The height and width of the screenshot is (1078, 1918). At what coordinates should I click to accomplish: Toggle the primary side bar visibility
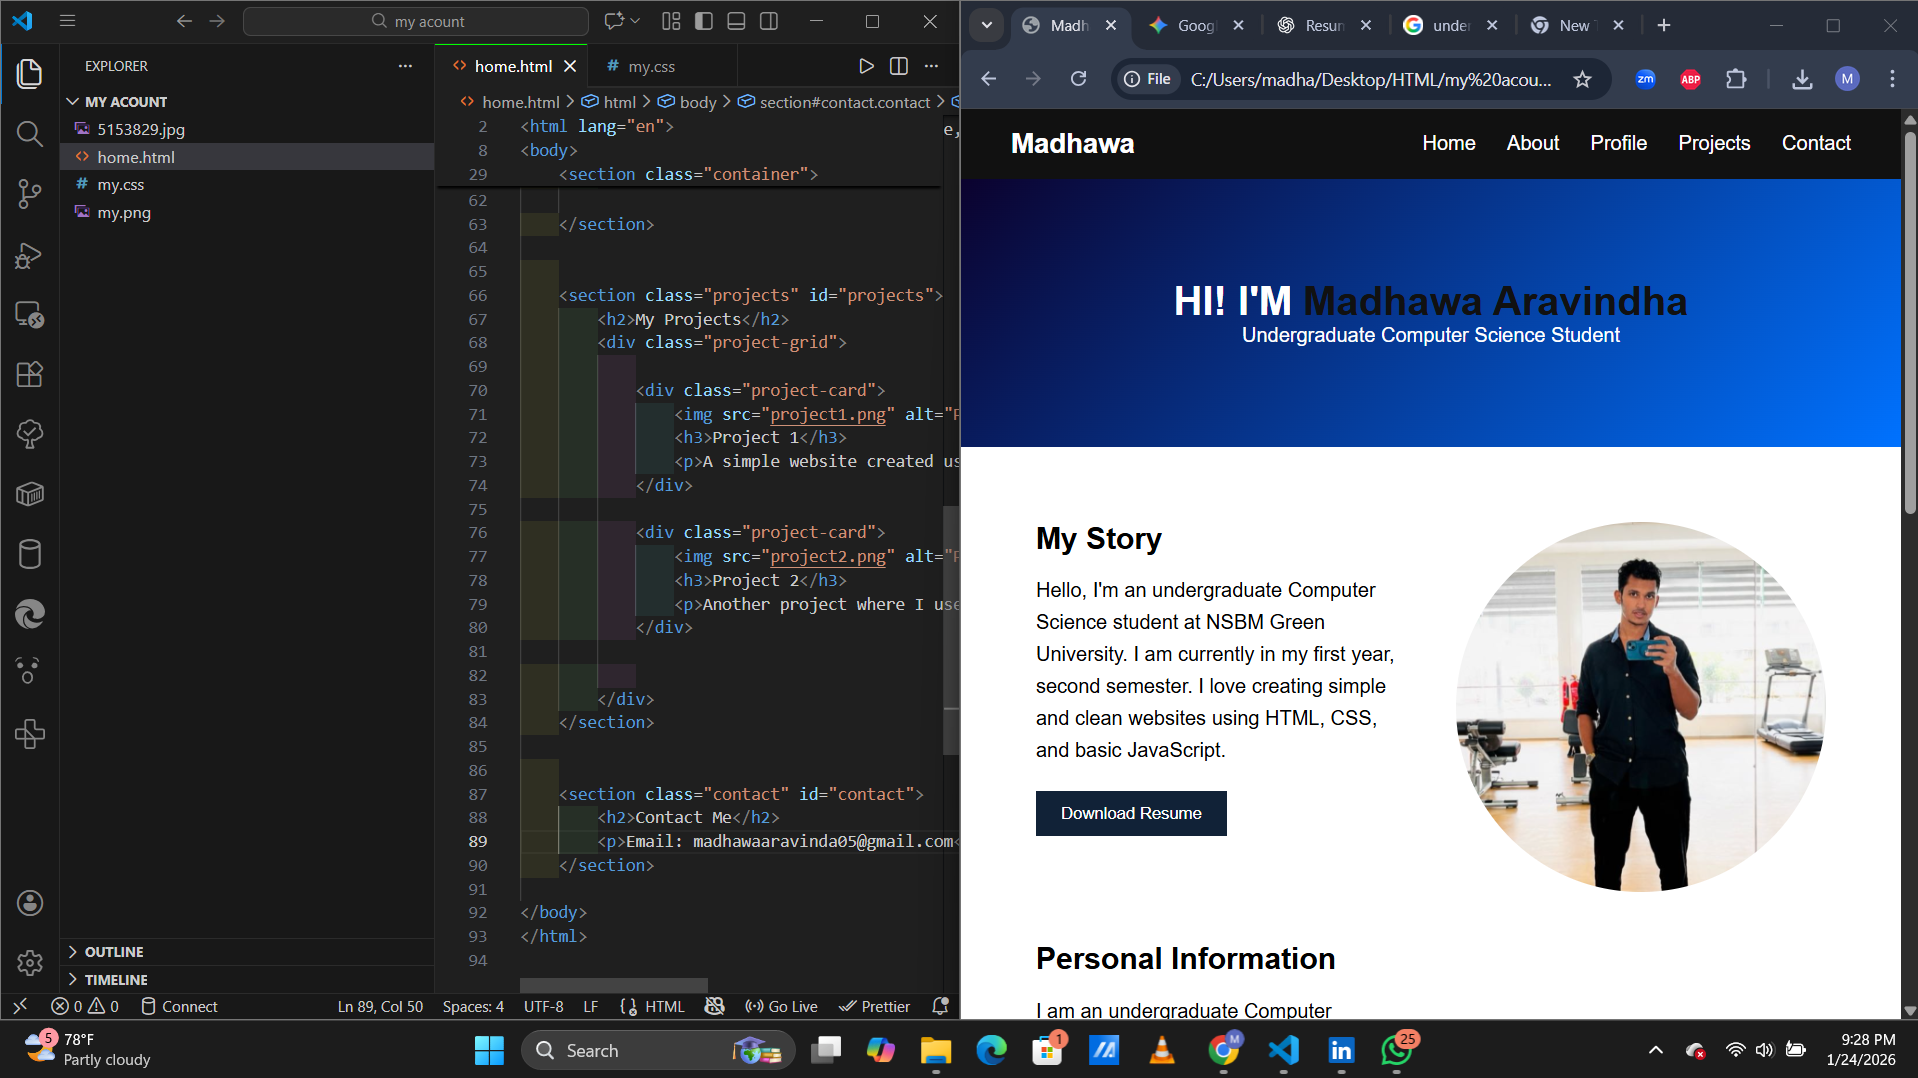(704, 21)
